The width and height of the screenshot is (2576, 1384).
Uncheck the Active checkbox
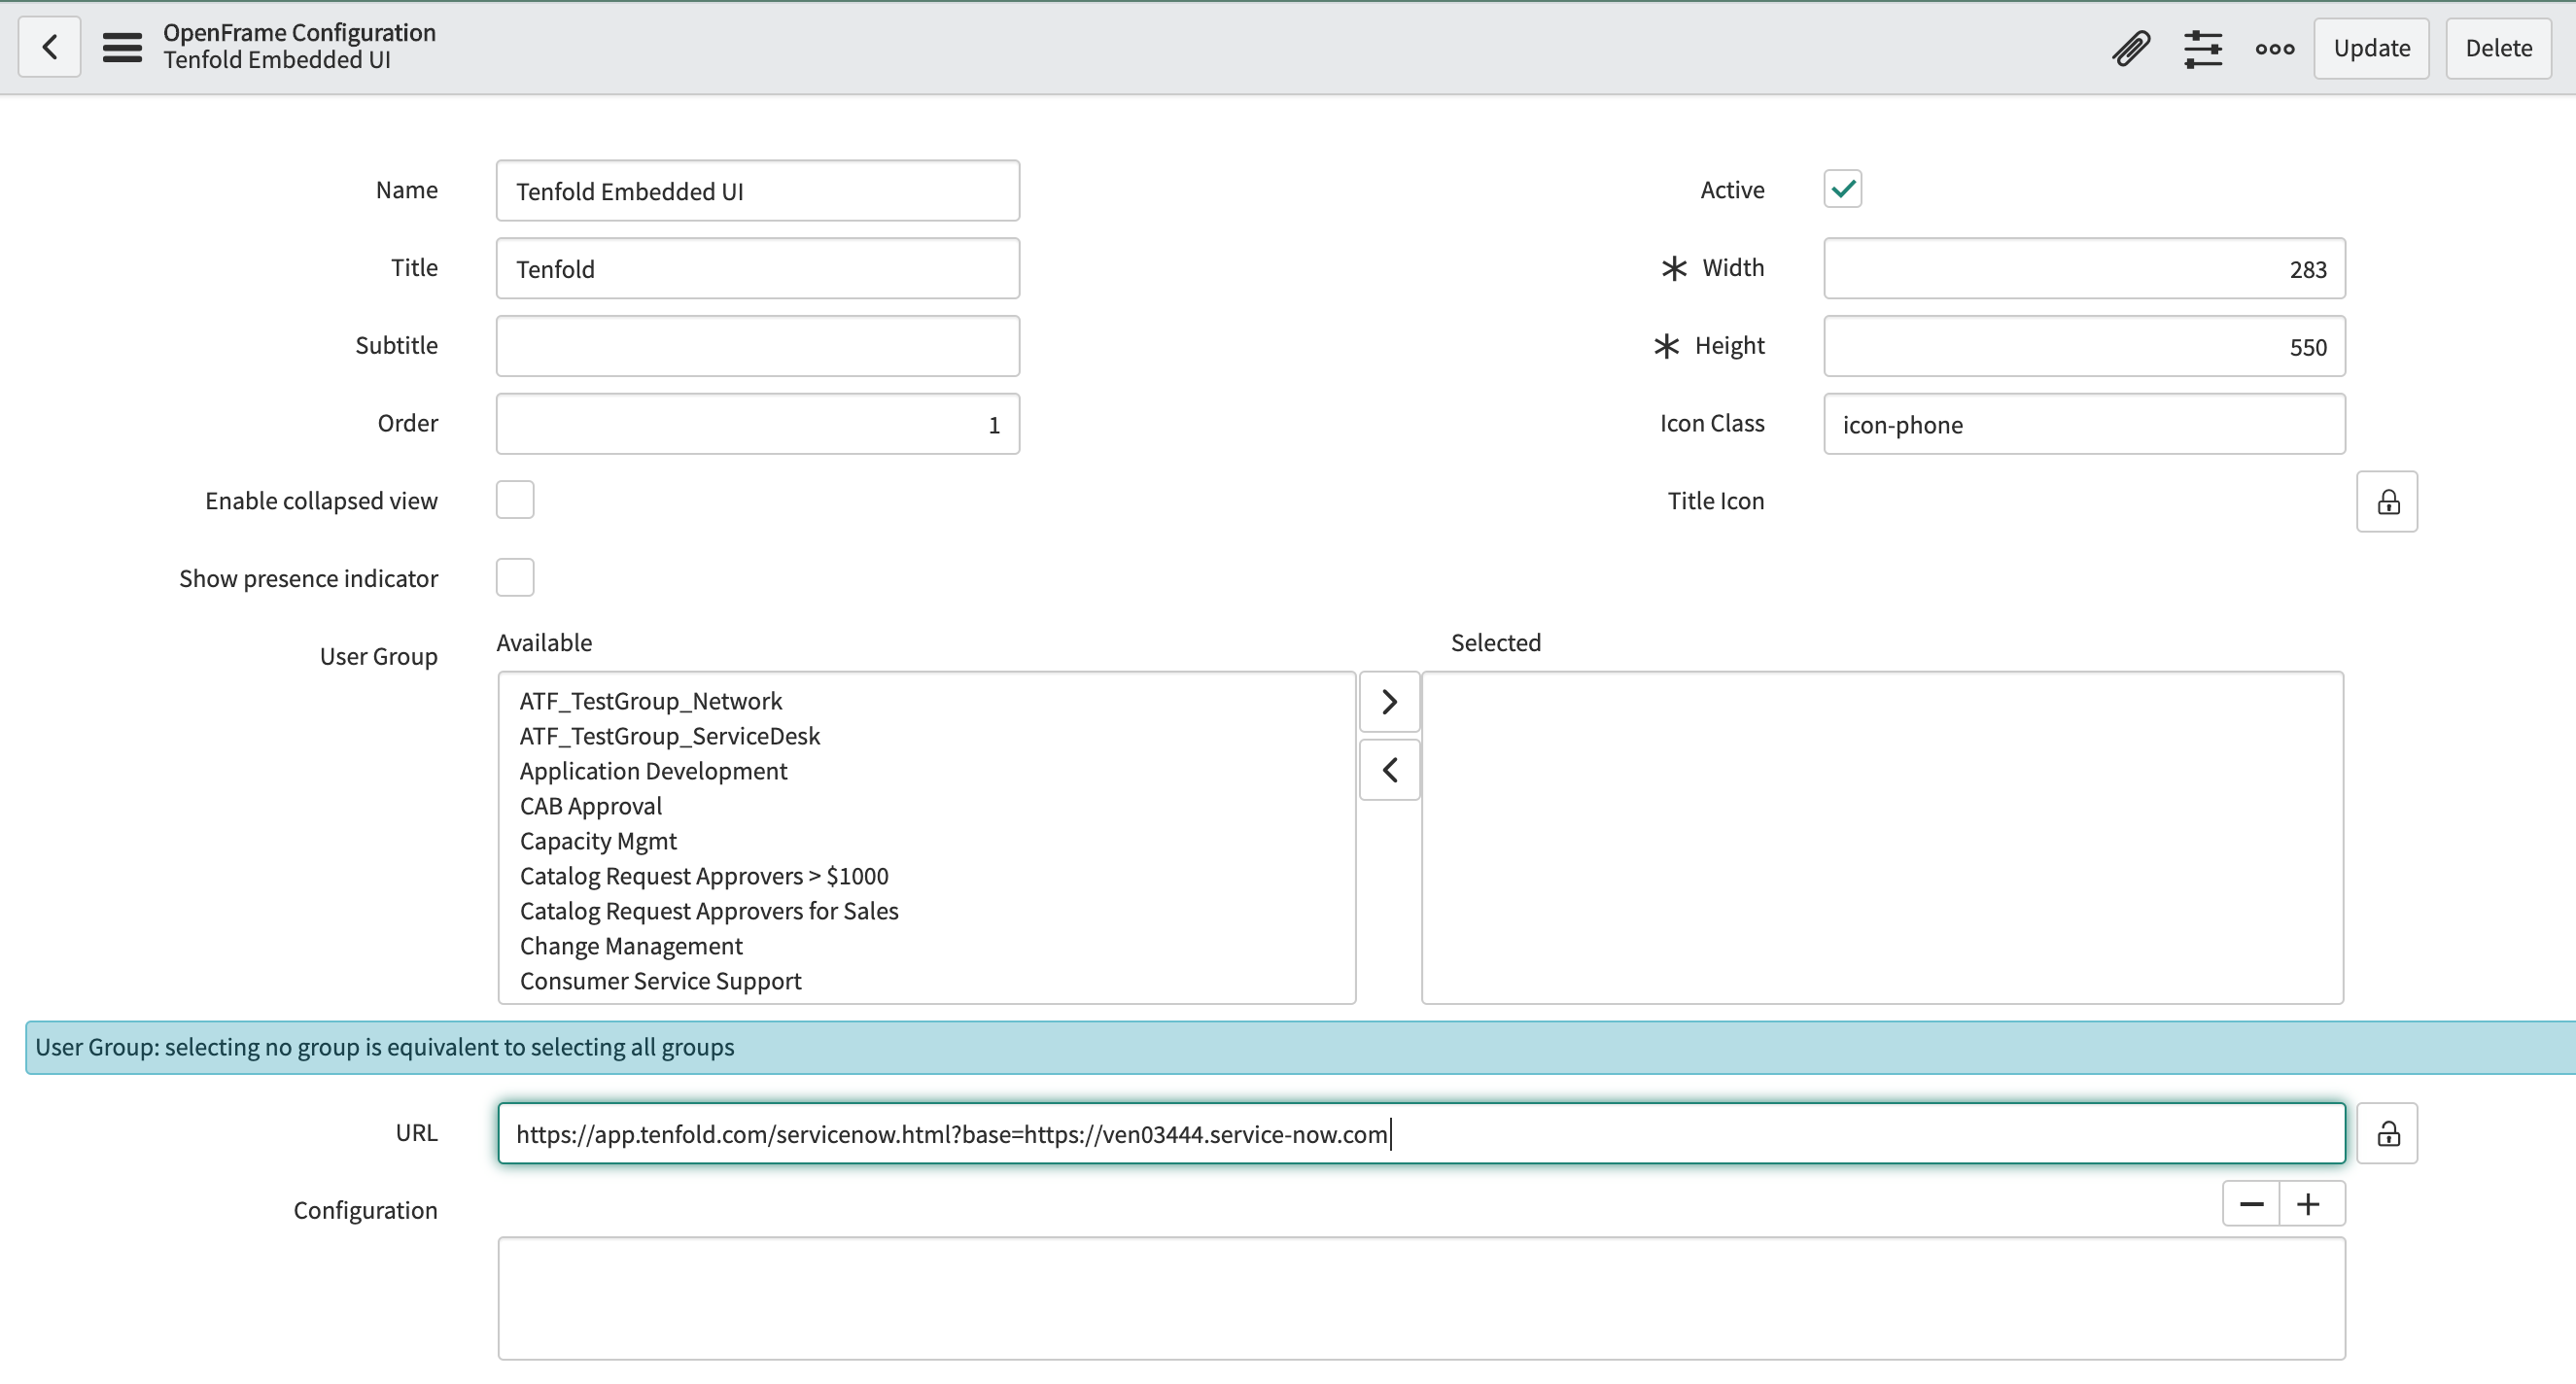click(x=1843, y=188)
